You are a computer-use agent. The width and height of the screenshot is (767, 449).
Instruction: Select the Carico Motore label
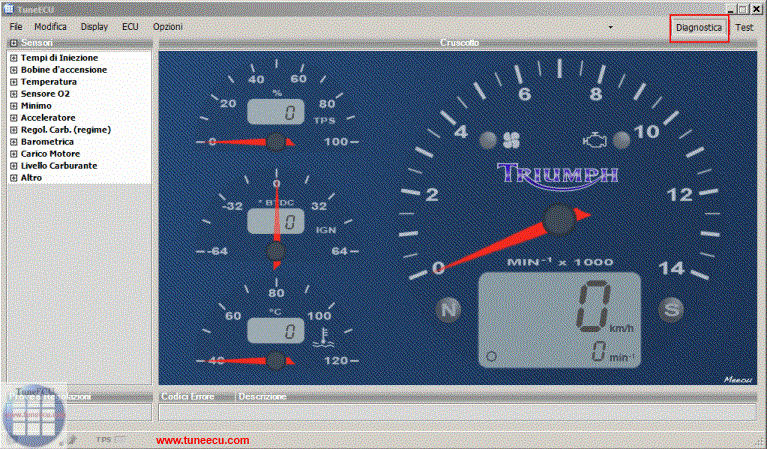pyautogui.click(x=50, y=154)
